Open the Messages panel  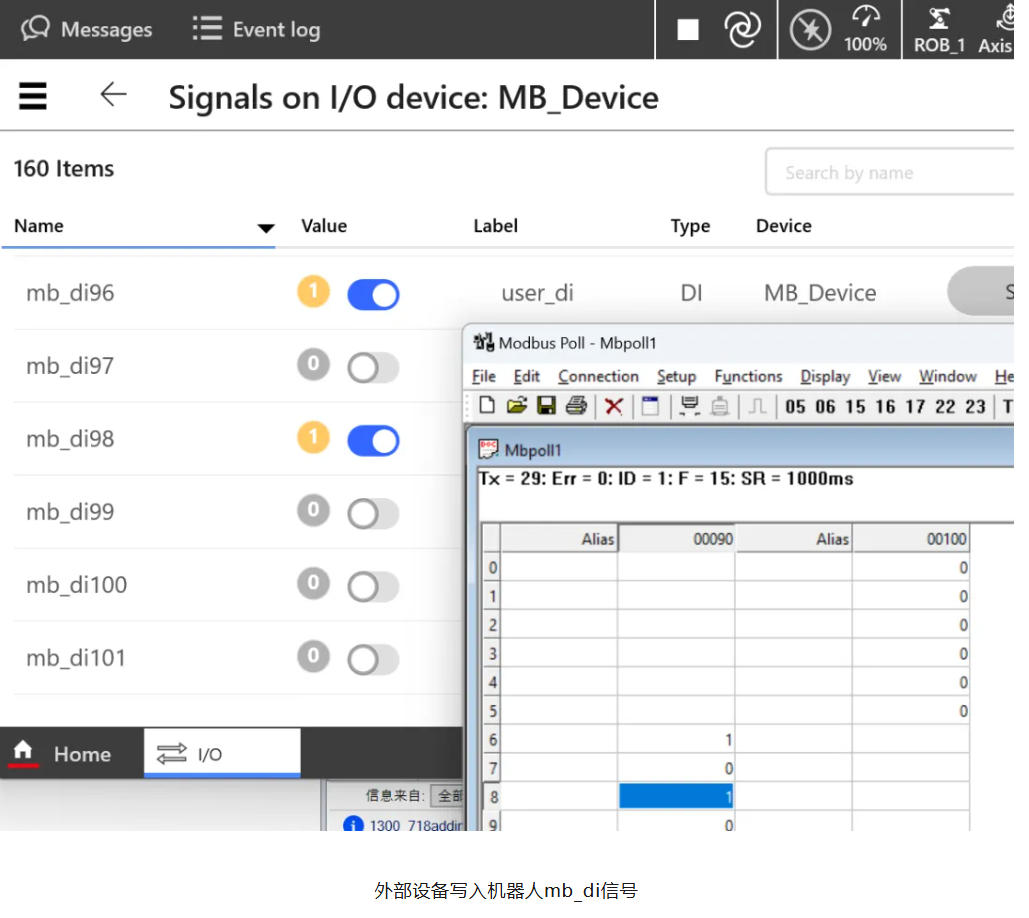[x=87, y=29]
